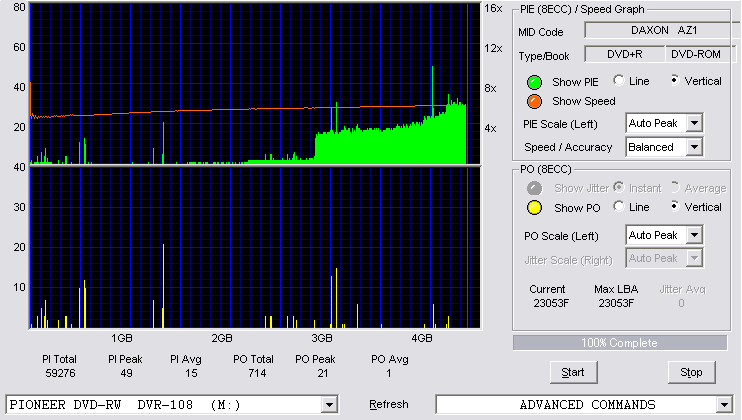The height and width of the screenshot is (420, 742).
Task: Select Average jitter radio button
Action: [675, 187]
